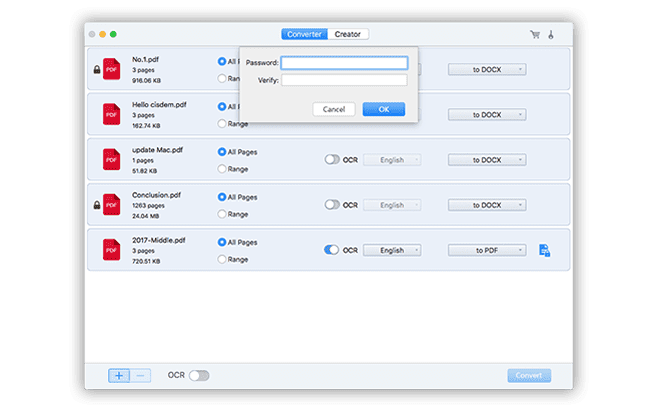Click the Convert button
Image resolution: width=658 pixels, height=412 pixels.
click(529, 375)
